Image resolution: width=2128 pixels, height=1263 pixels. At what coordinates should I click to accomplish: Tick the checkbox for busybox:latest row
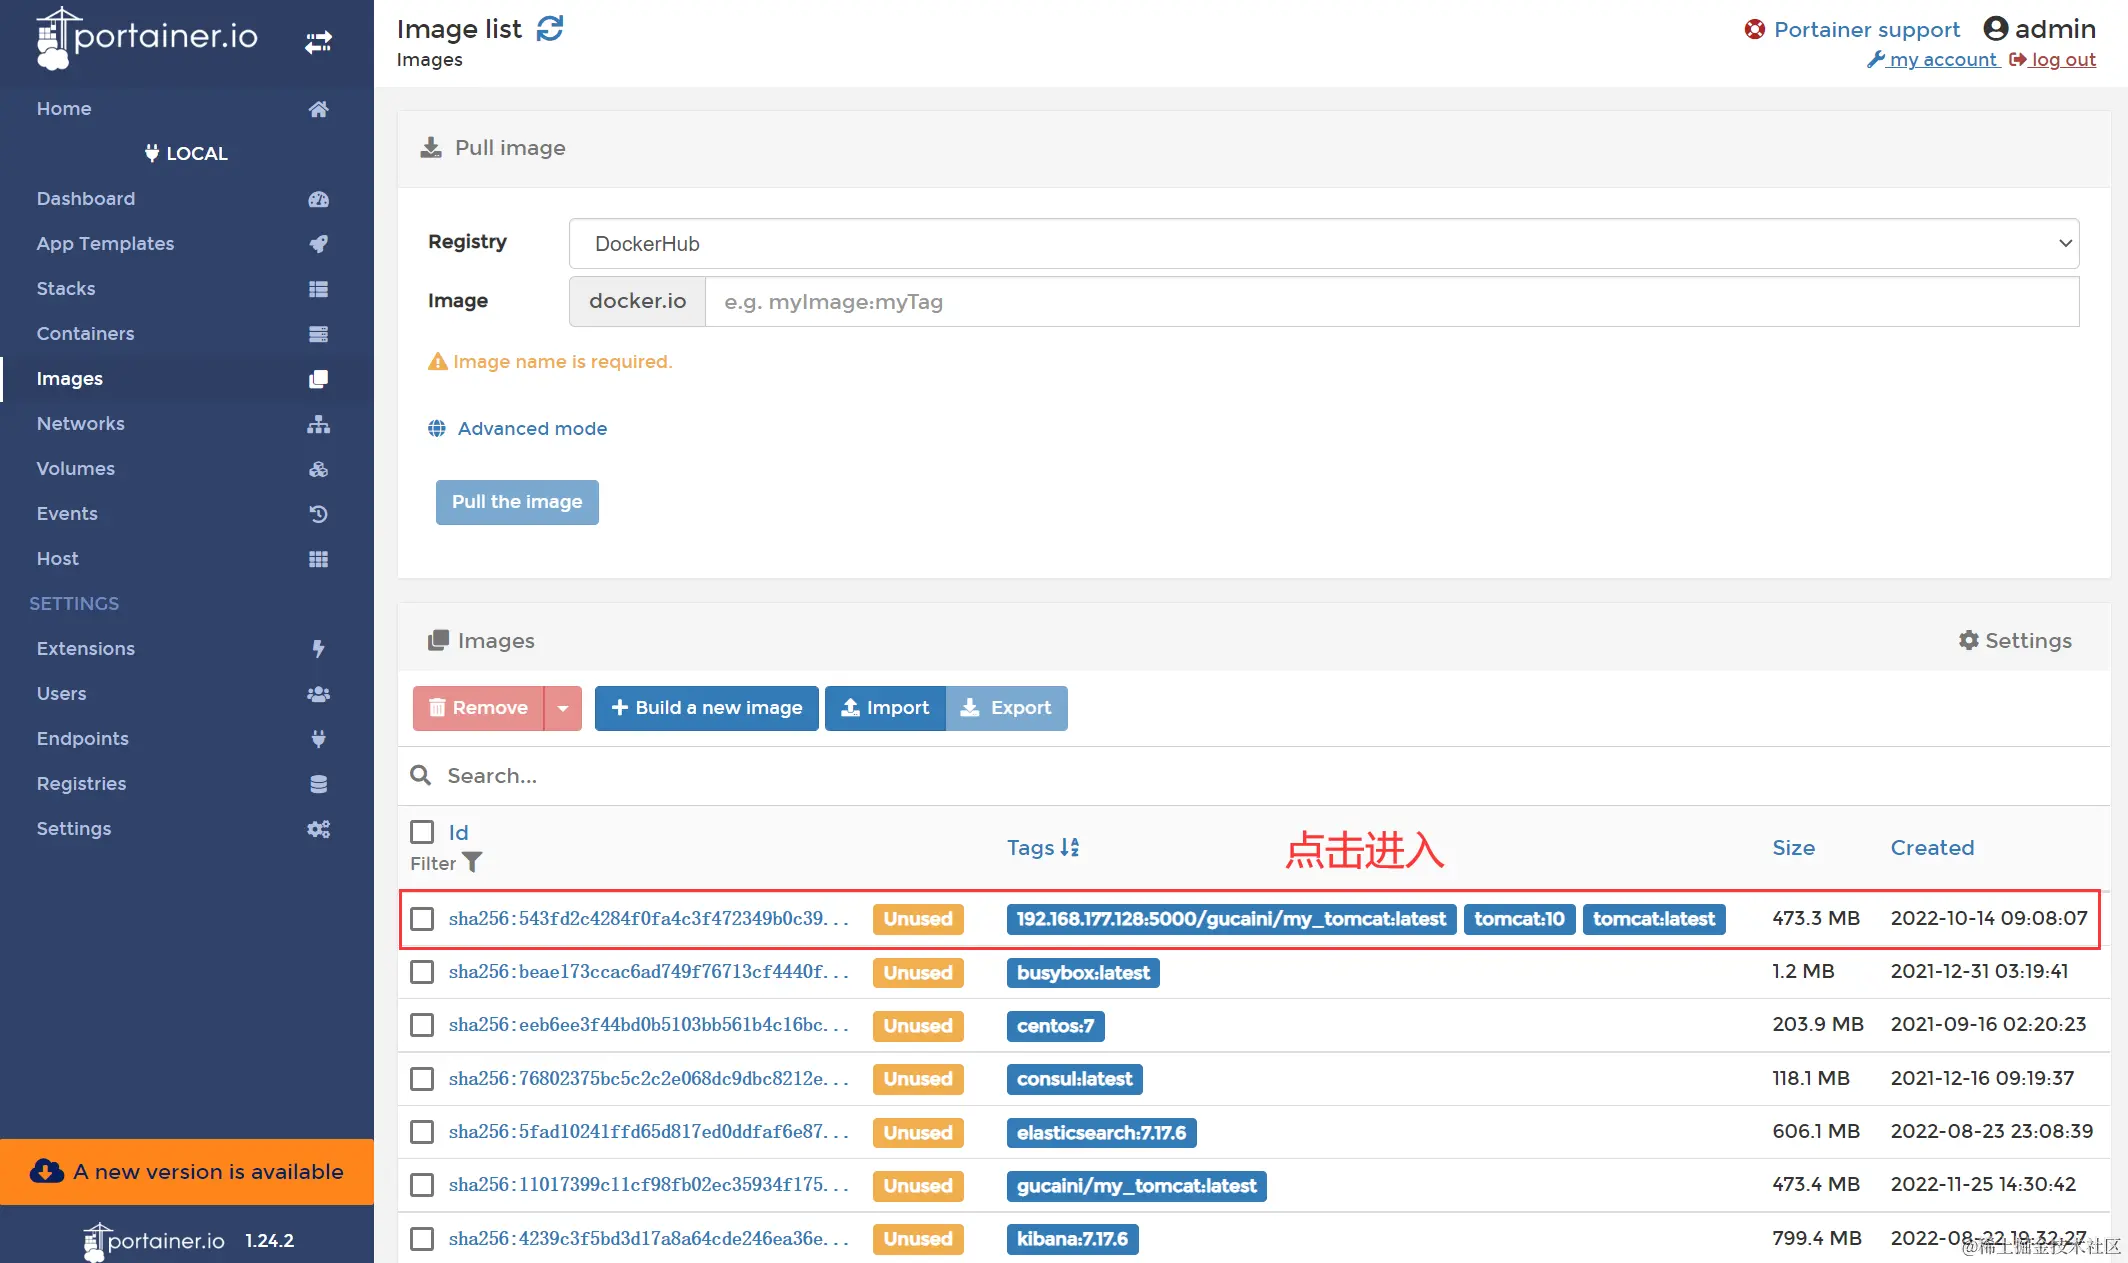pos(422,972)
